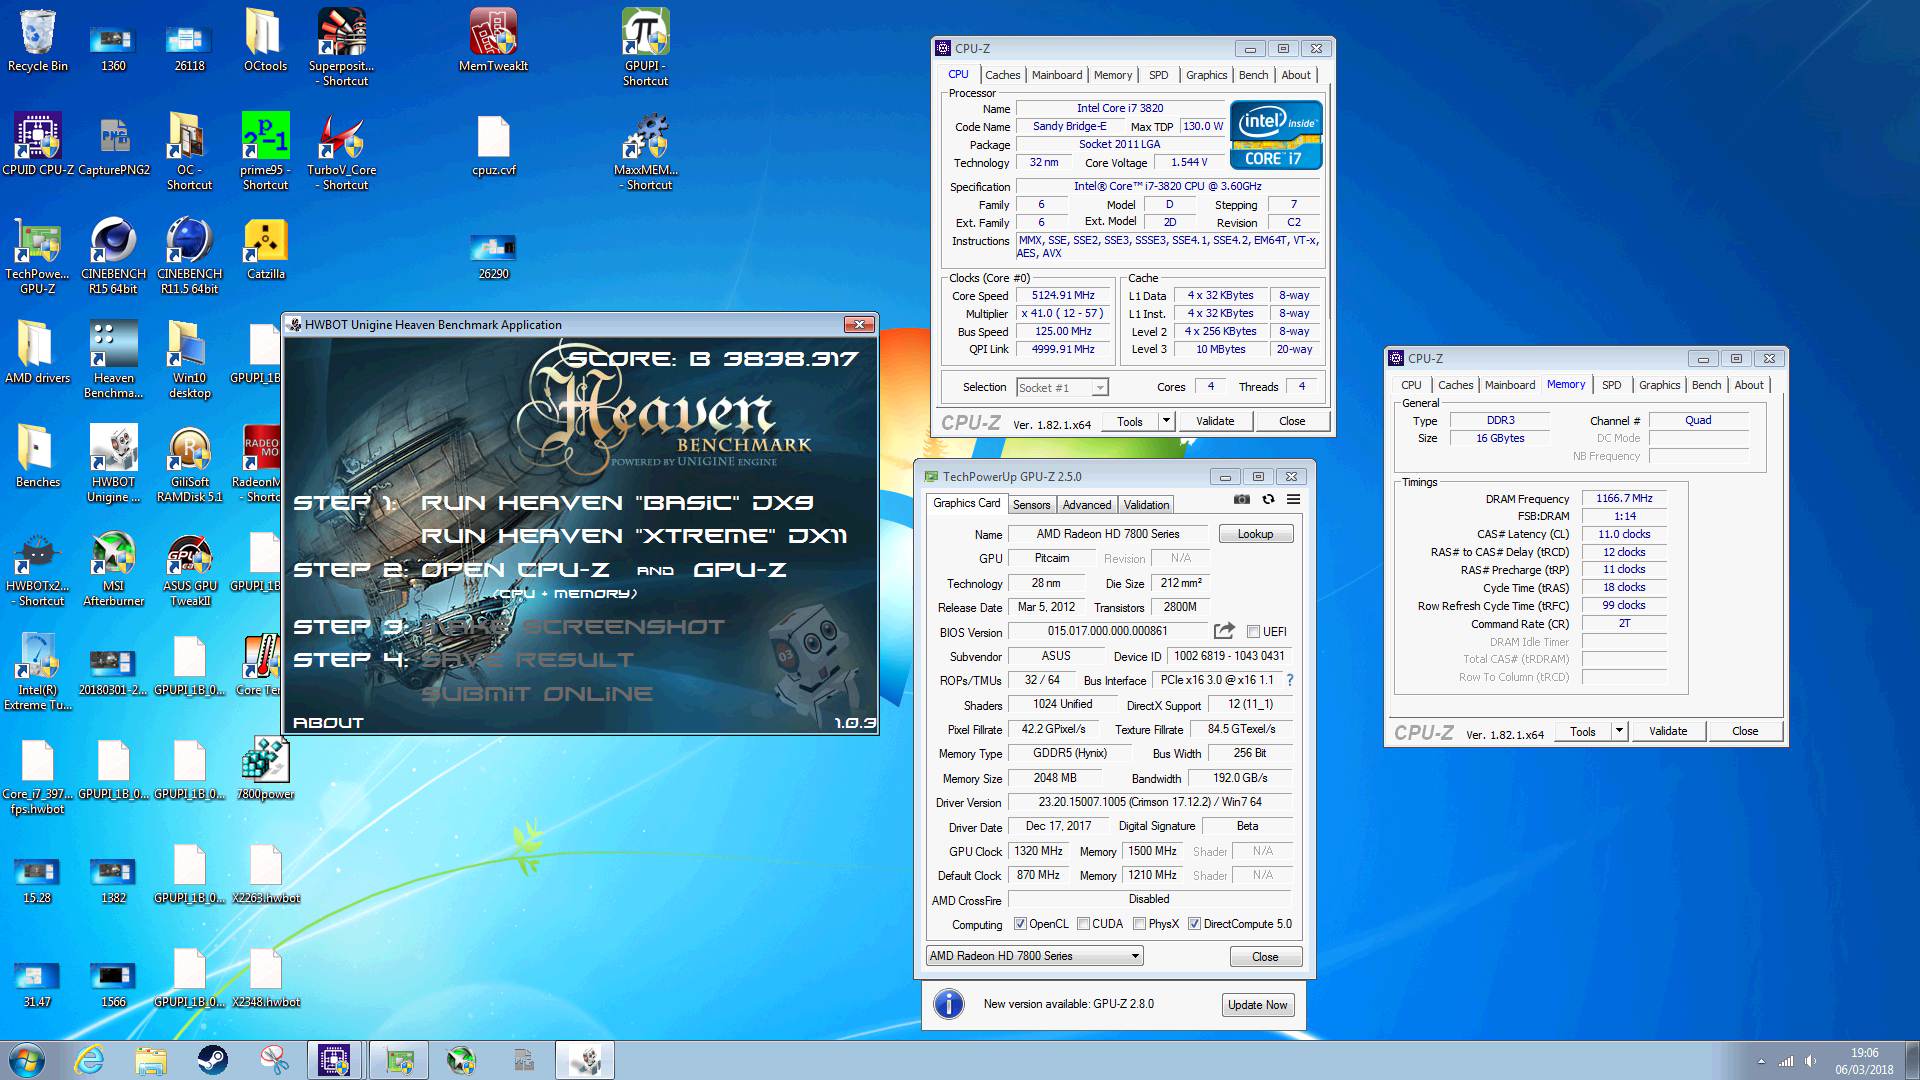Open the Validation tab in GPU-Z

coord(1146,505)
